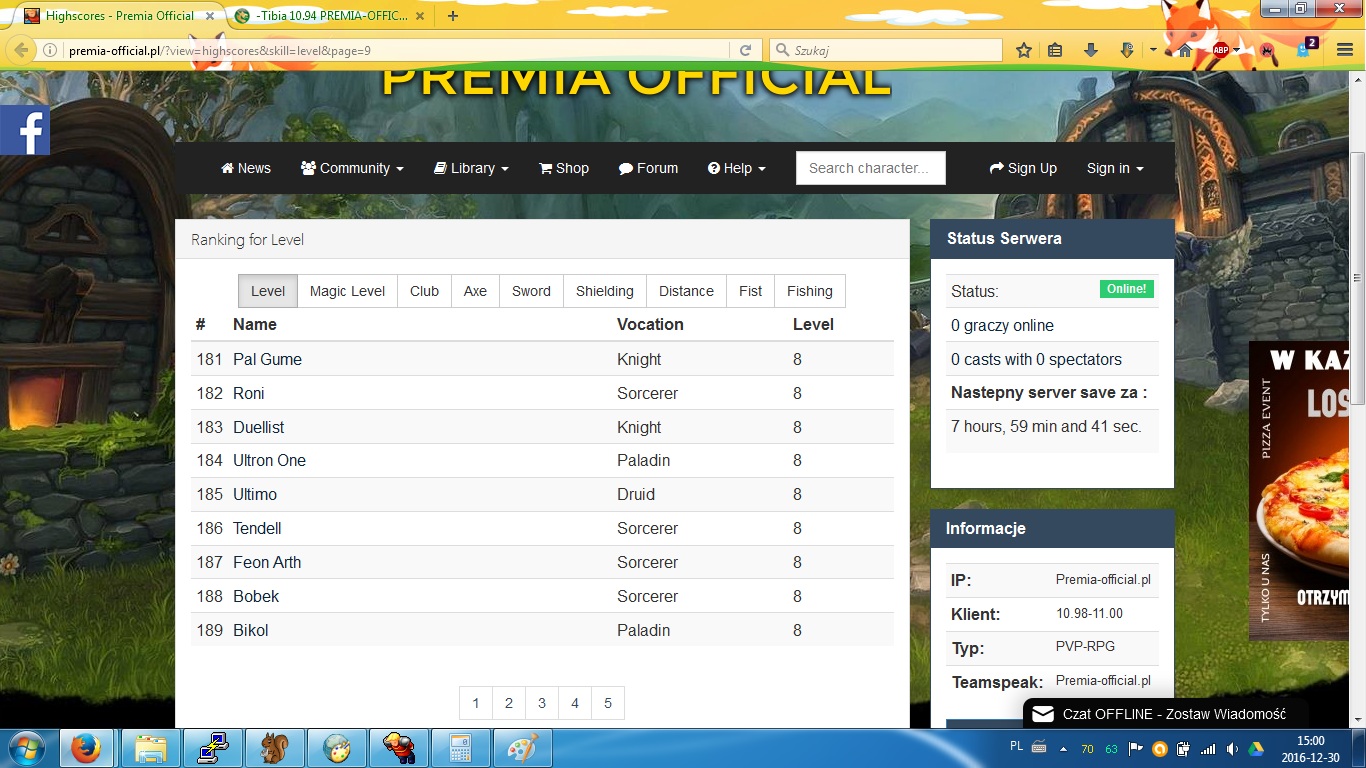This screenshot has height=768, width=1366.
Task: Open character Ultron One
Action: point(269,460)
